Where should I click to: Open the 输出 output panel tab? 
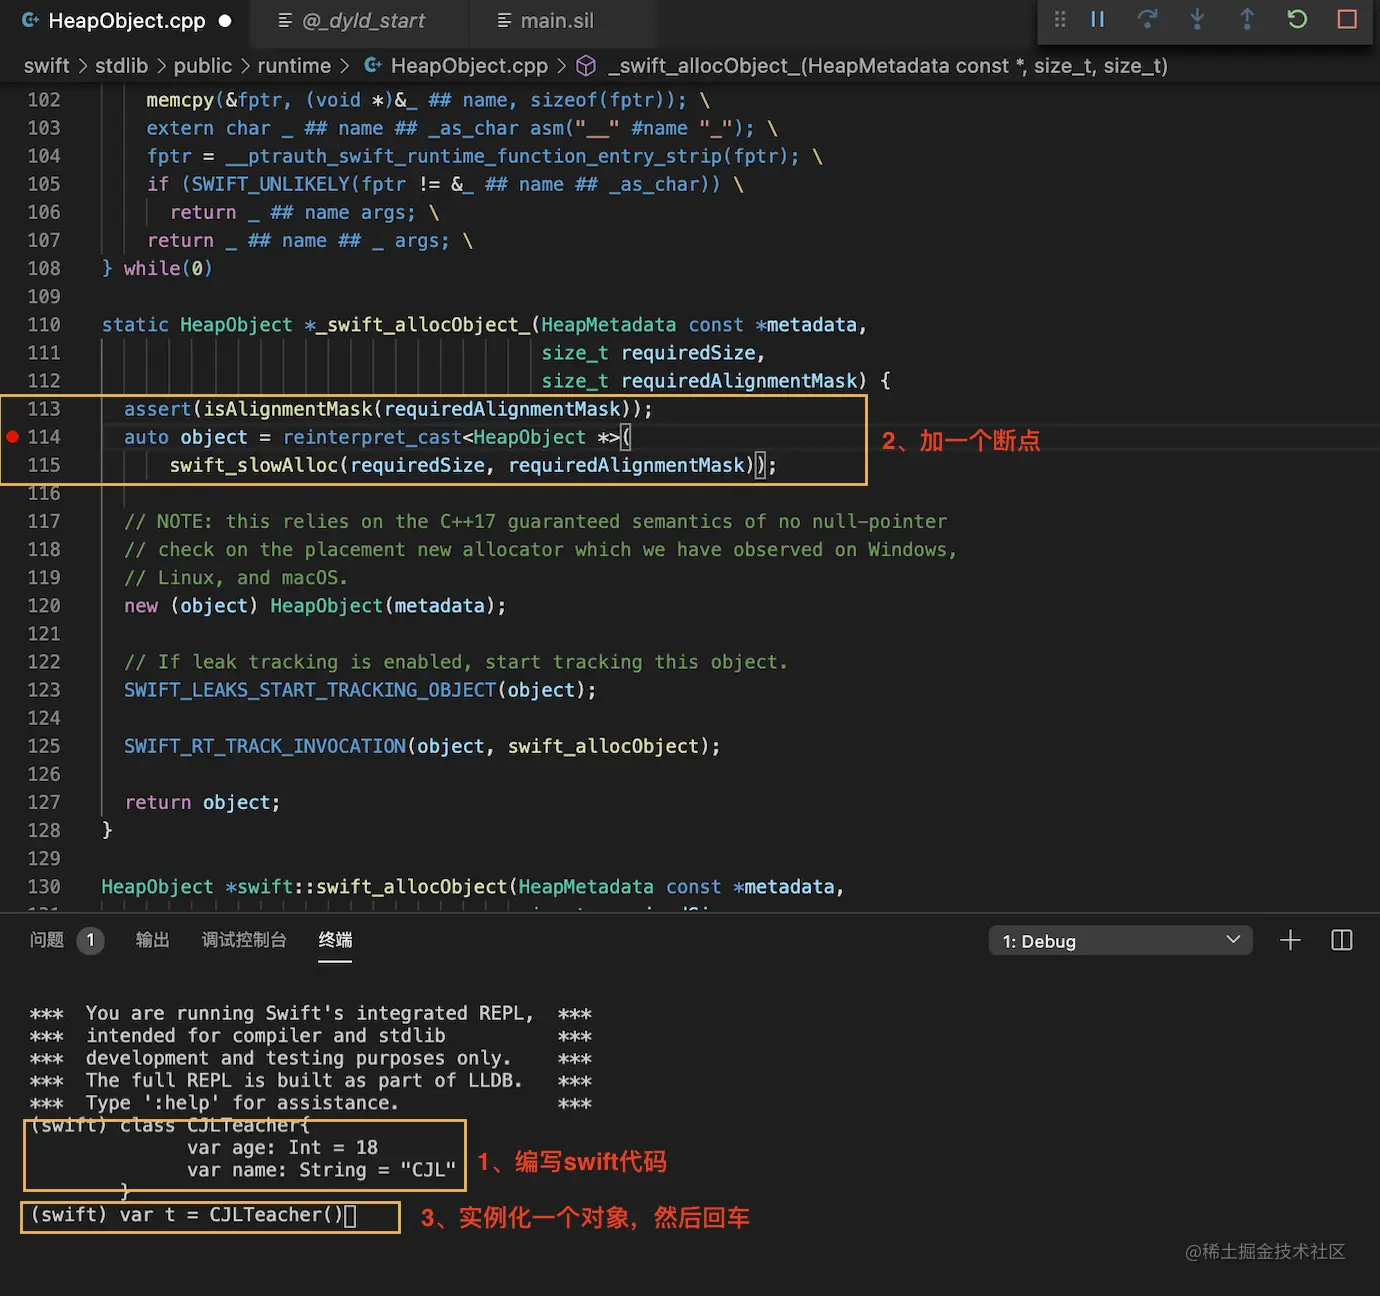(x=152, y=940)
